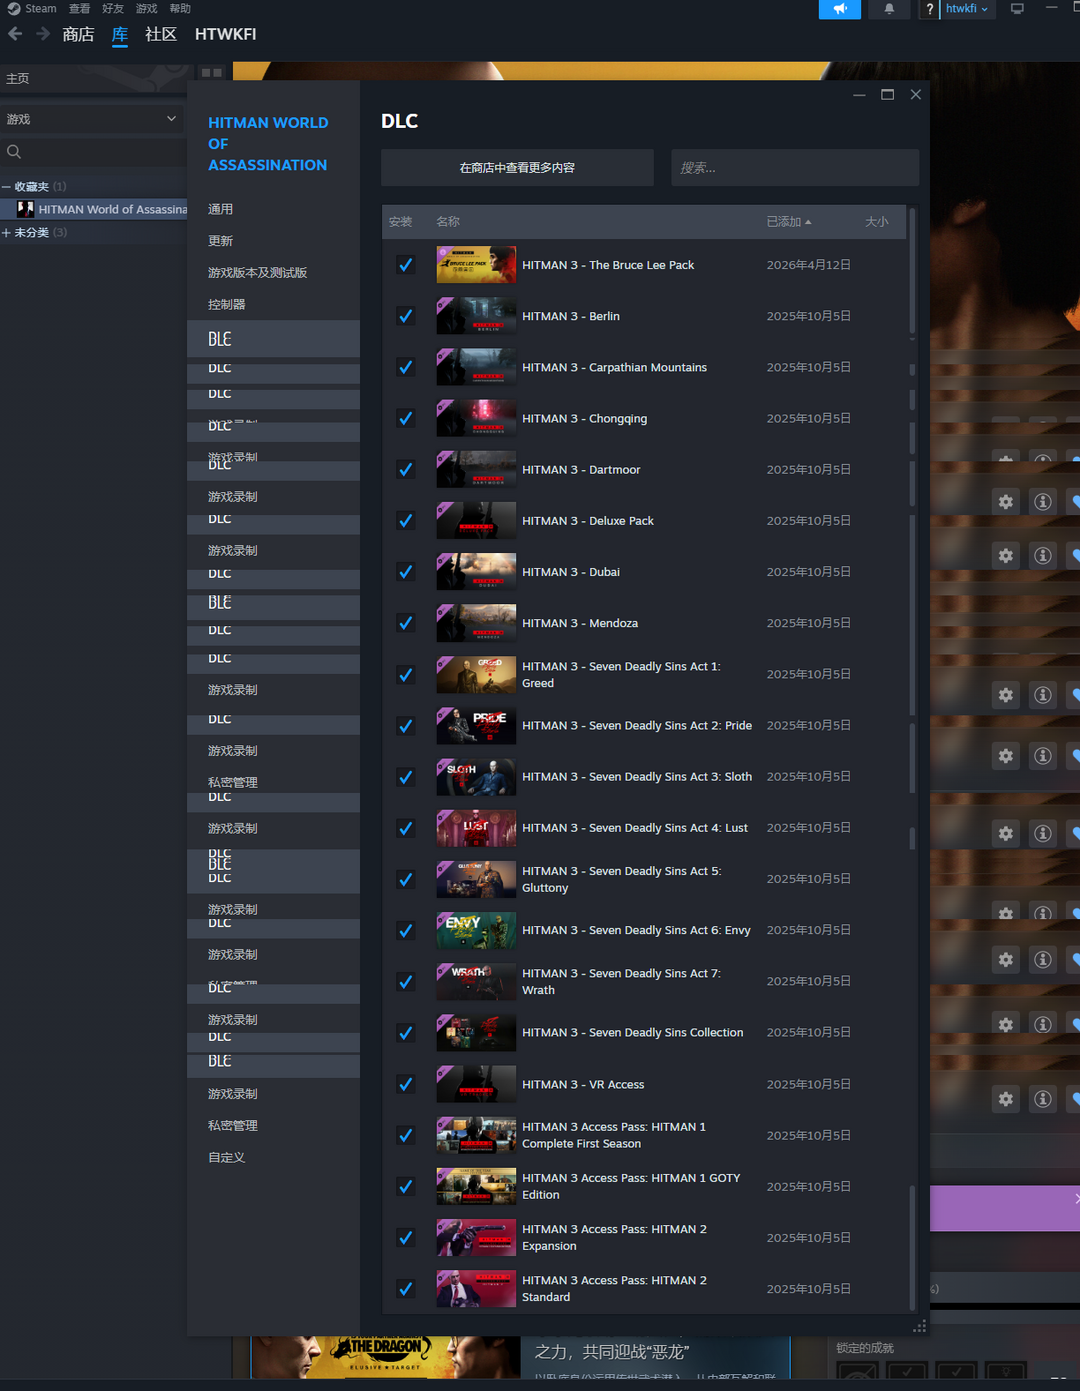Click the monitor Big Picture icon
Screen dimensions: 1080x1391
[1017, 9]
